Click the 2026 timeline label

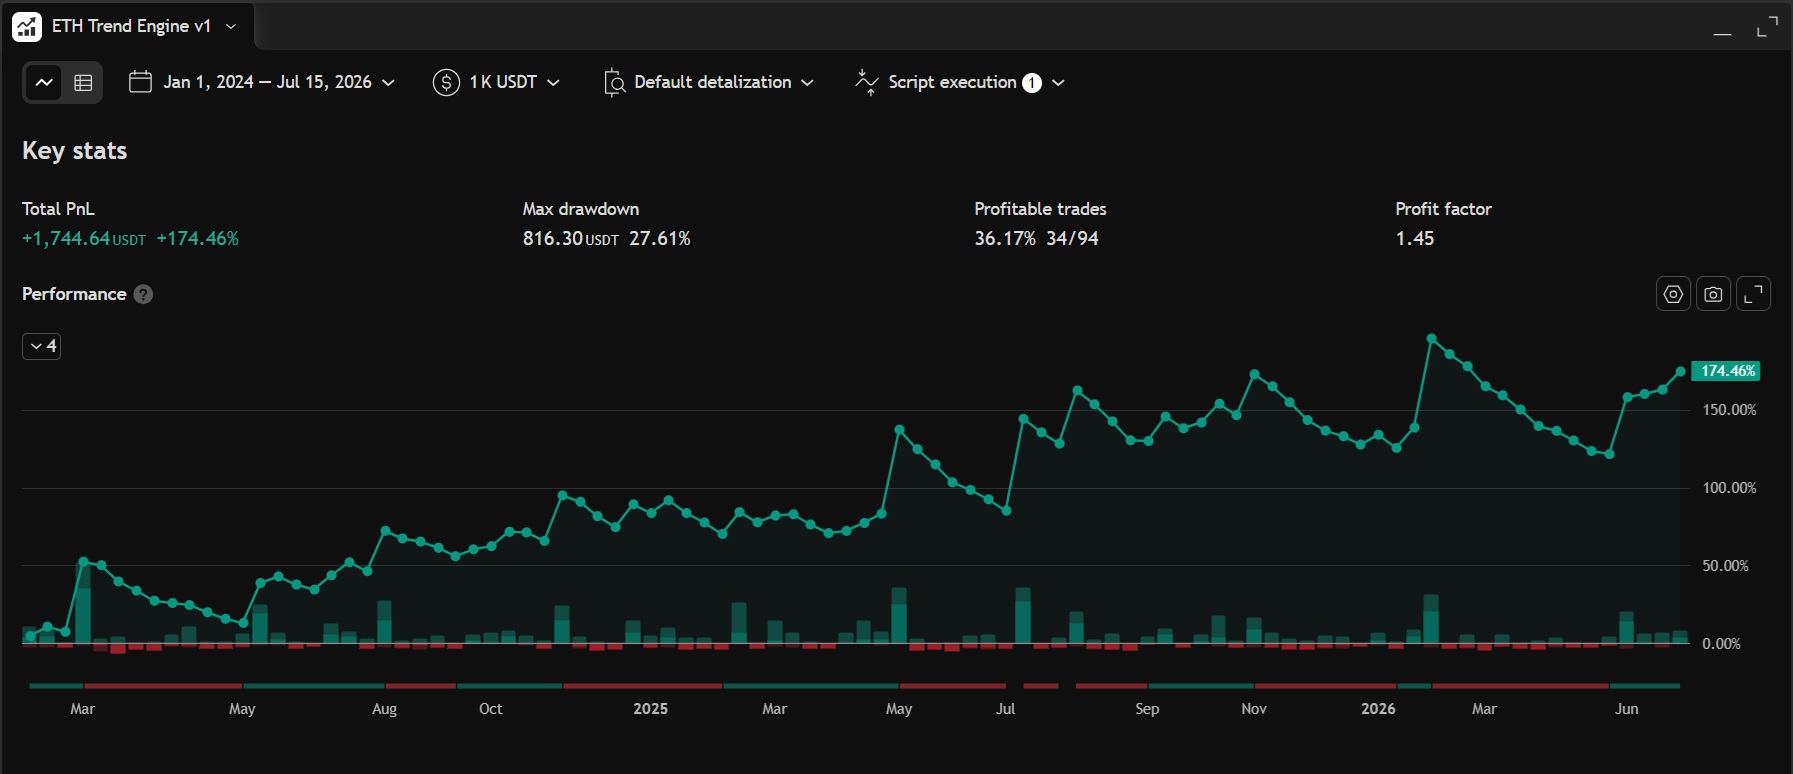pyautogui.click(x=1378, y=709)
